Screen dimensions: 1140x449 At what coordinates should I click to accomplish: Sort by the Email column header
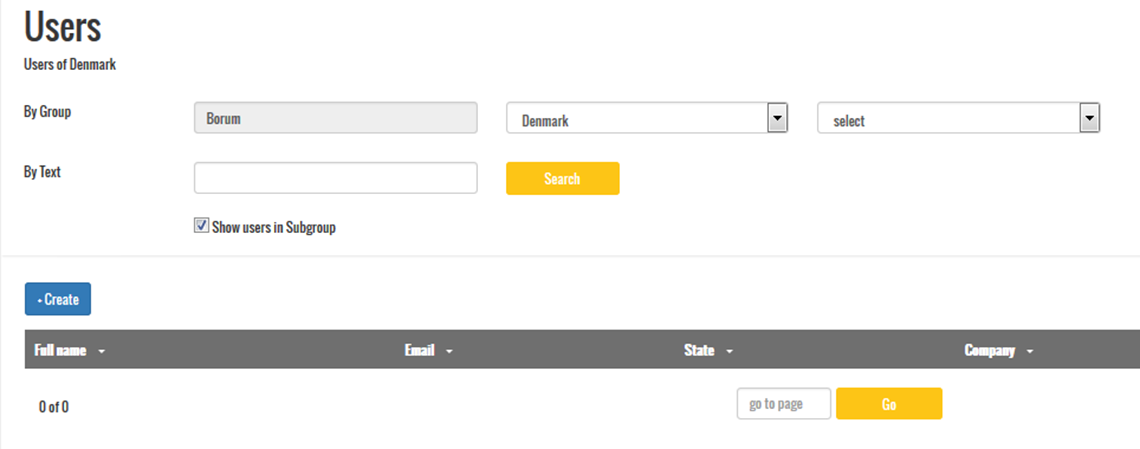[420, 350]
